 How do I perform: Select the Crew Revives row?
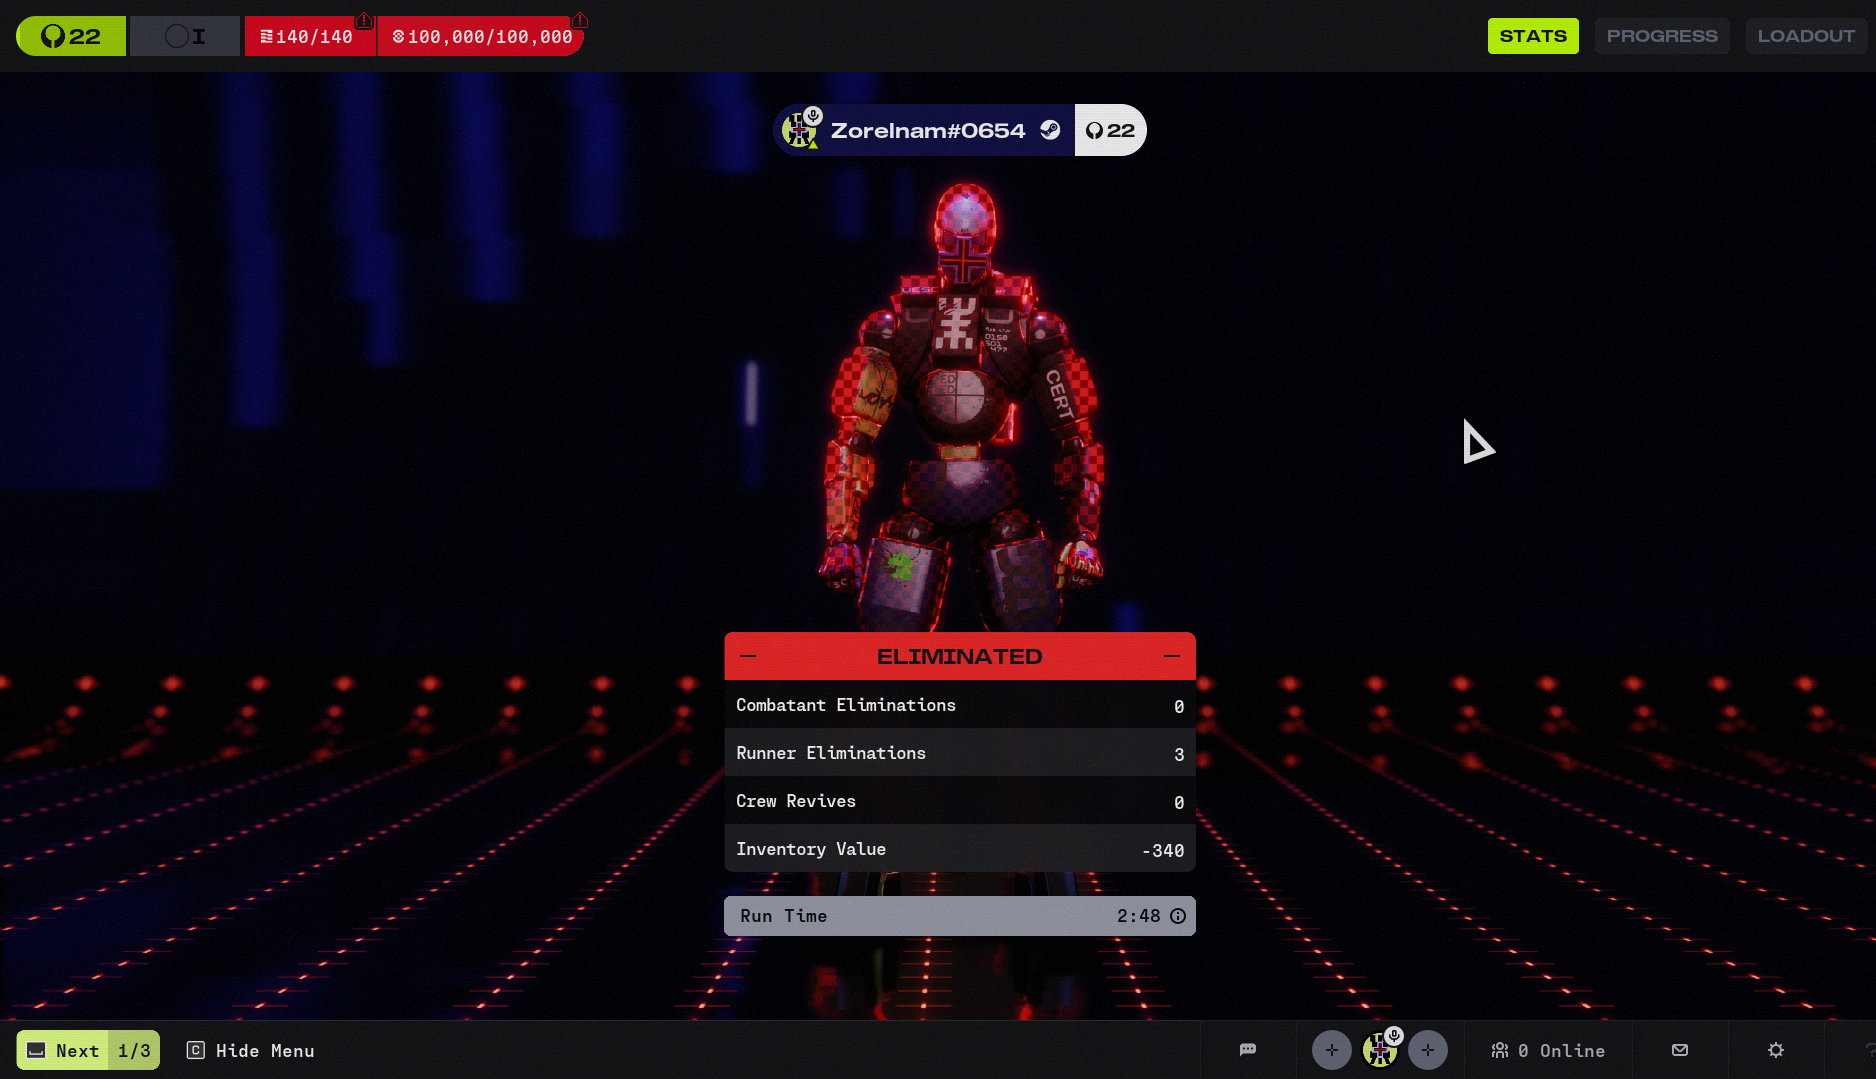960,801
